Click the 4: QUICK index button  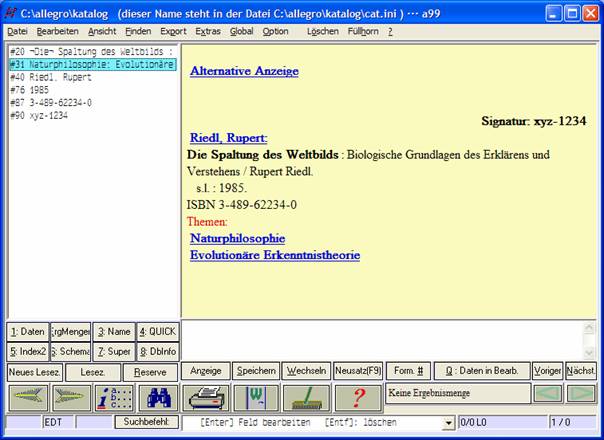point(156,331)
